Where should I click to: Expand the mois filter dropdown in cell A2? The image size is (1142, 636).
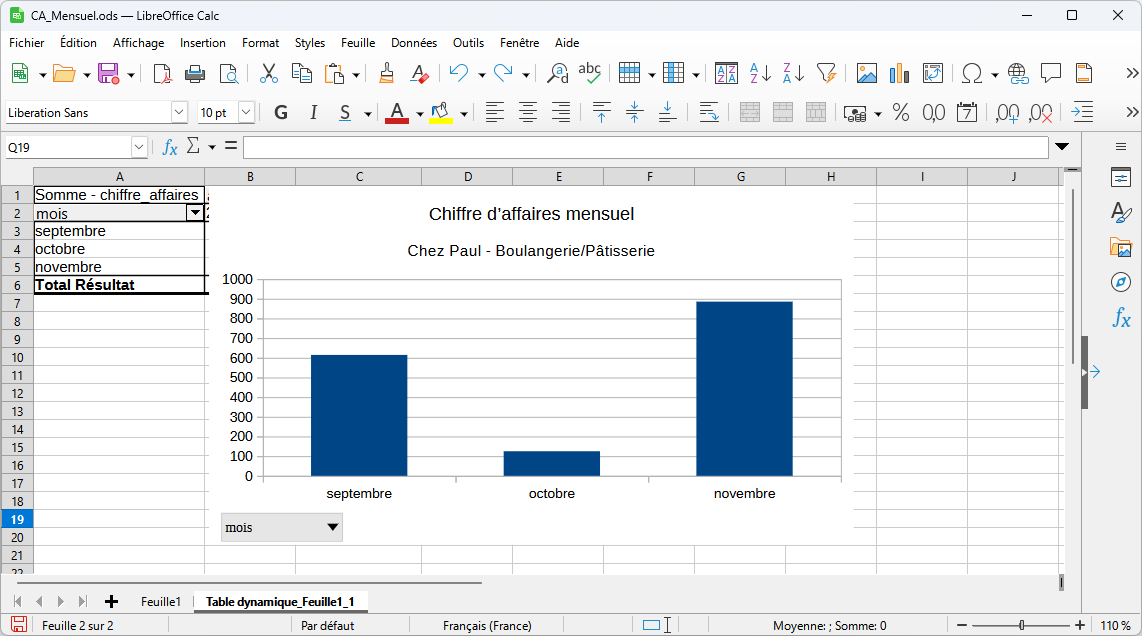(194, 213)
